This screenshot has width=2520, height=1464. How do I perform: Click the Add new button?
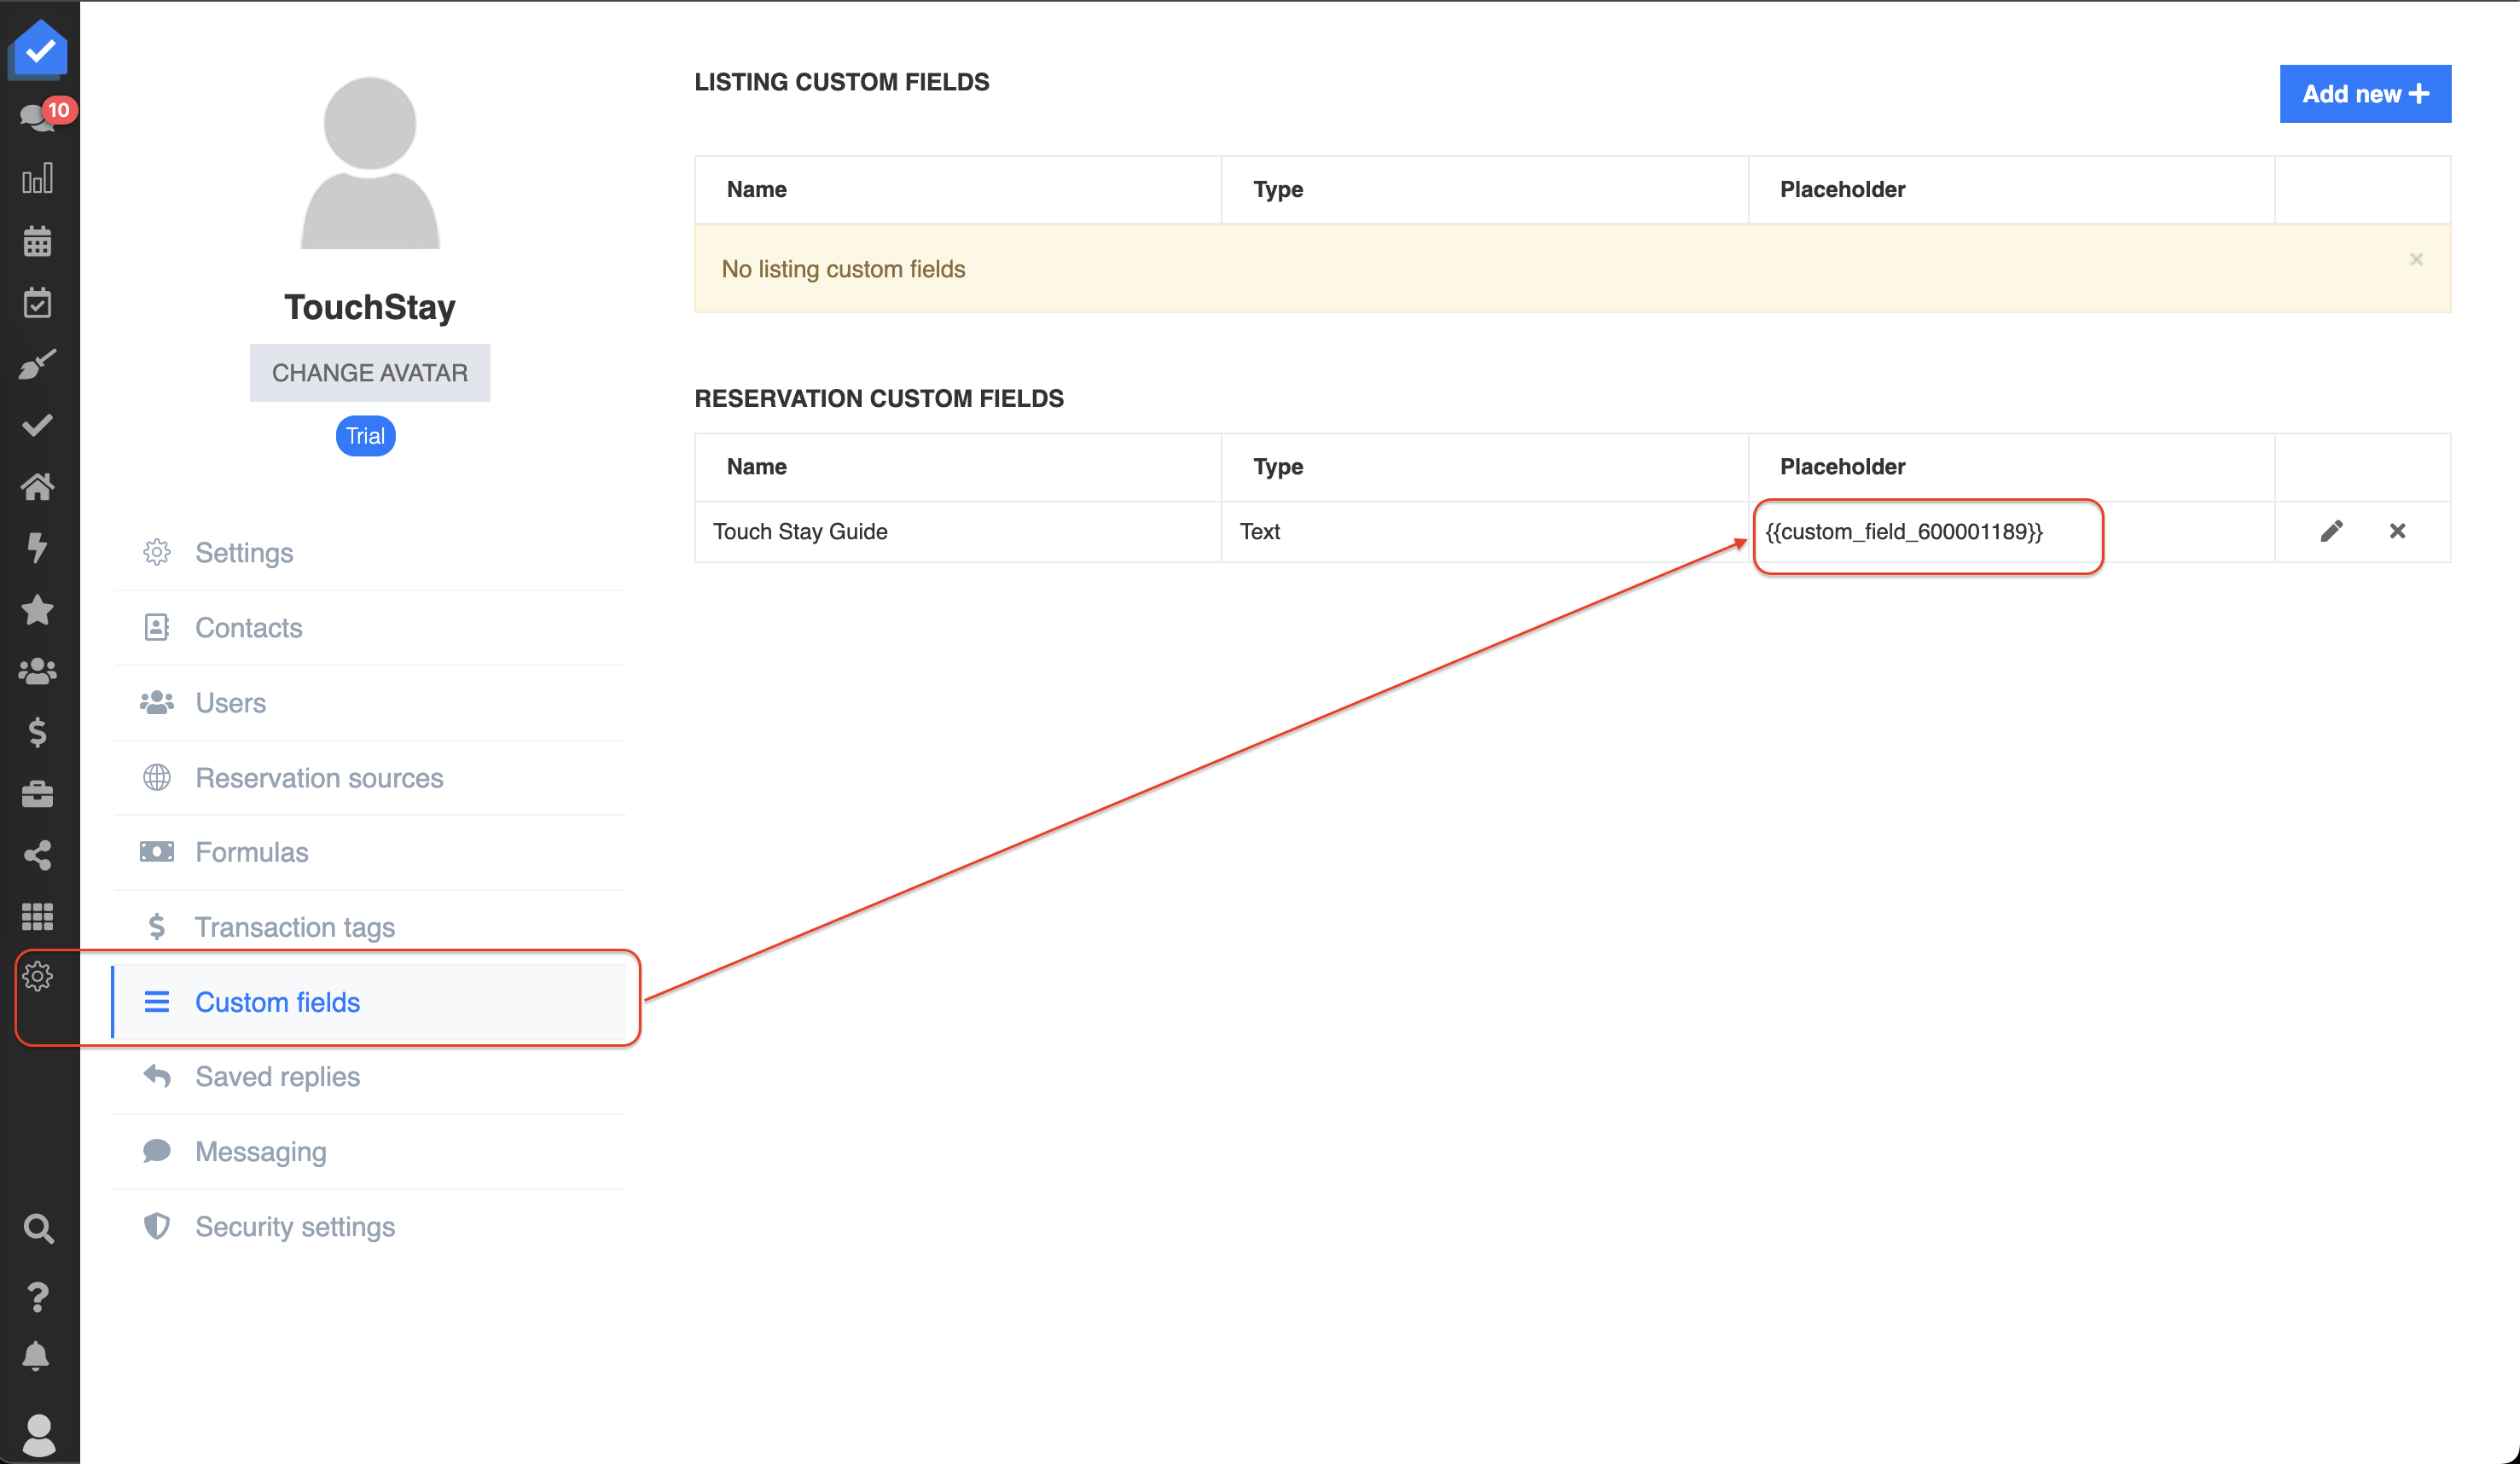[2364, 94]
